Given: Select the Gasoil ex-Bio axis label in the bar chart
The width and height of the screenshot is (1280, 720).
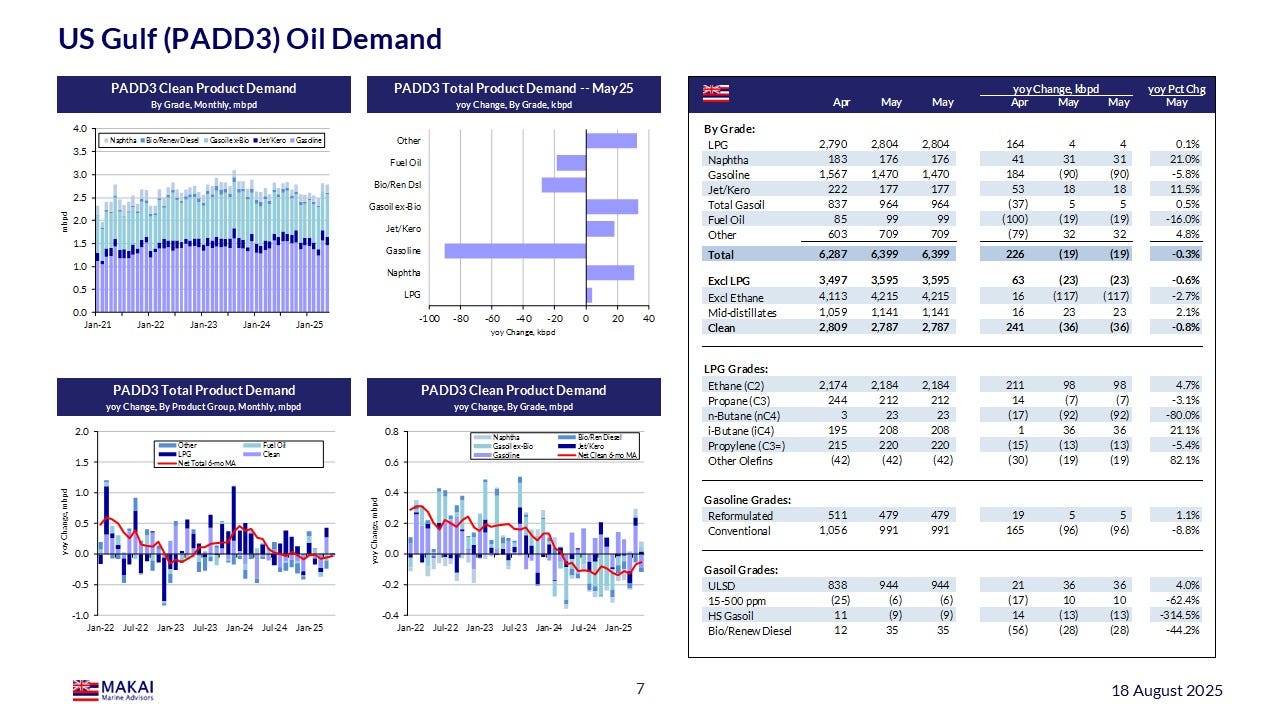Looking at the screenshot, I should pos(397,207).
